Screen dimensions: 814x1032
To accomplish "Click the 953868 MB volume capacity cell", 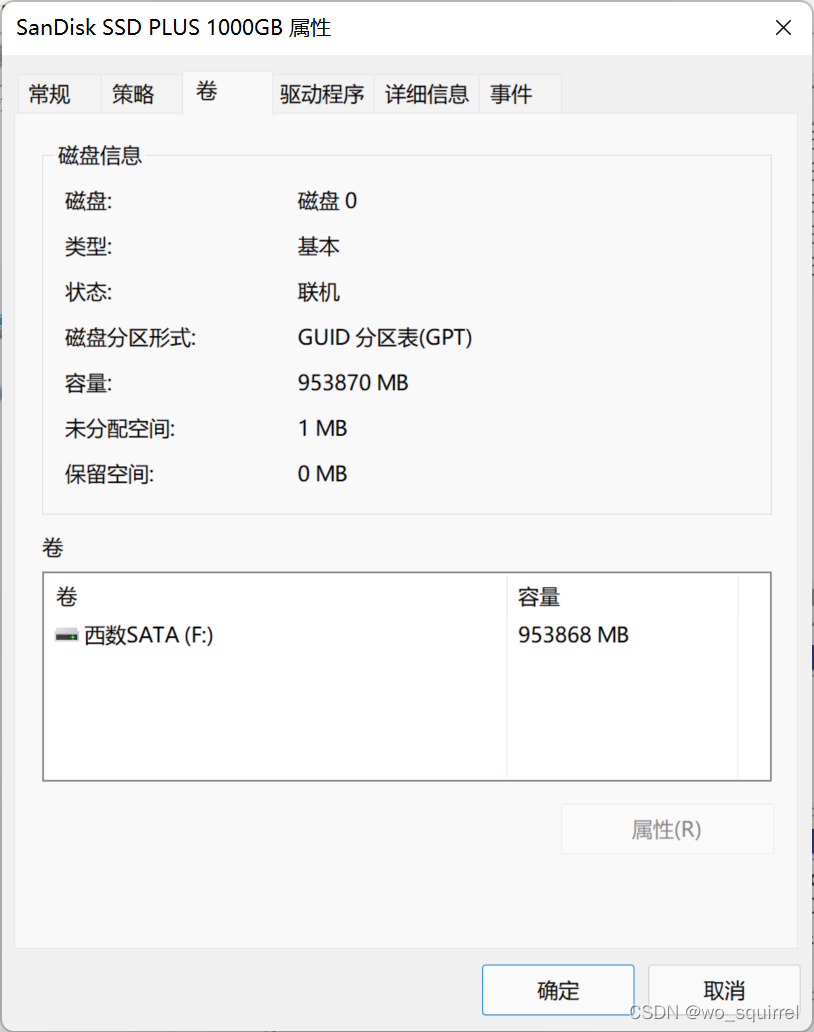I will point(573,635).
